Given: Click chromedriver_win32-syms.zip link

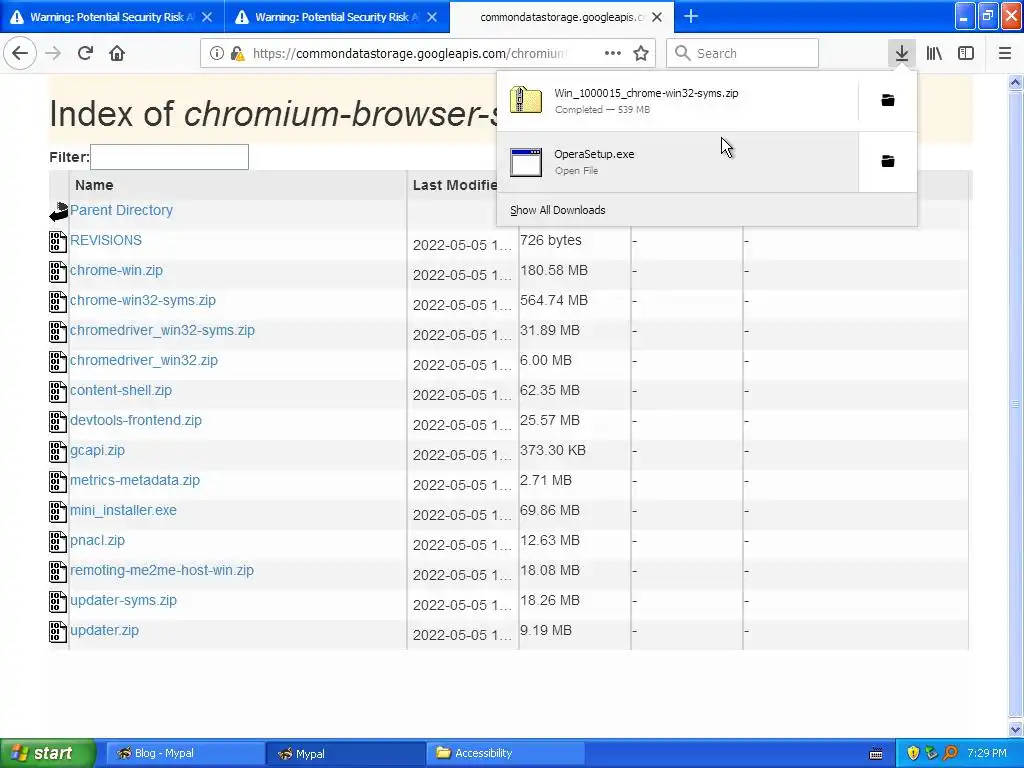Looking at the screenshot, I should click(162, 330).
